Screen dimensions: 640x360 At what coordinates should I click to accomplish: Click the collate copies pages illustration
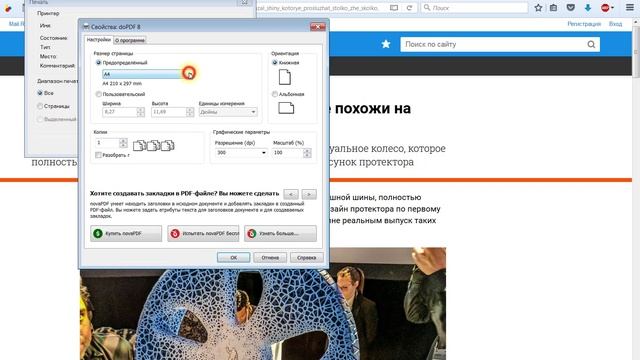tap(153, 145)
